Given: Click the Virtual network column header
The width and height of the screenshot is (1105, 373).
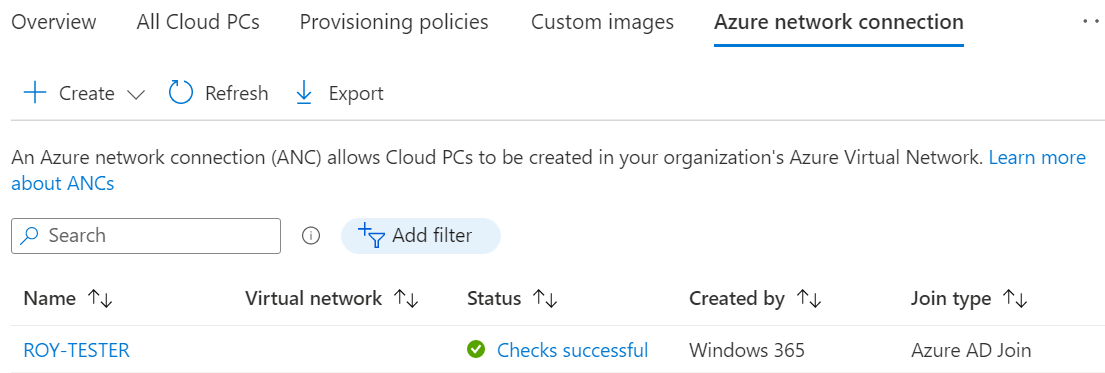Looking at the screenshot, I should [314, 299].
